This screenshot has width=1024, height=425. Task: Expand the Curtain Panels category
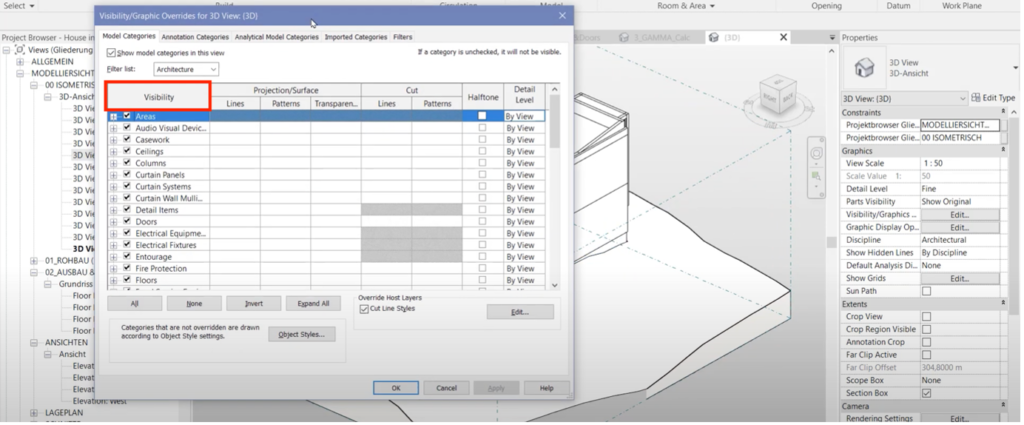coord(114,175)
